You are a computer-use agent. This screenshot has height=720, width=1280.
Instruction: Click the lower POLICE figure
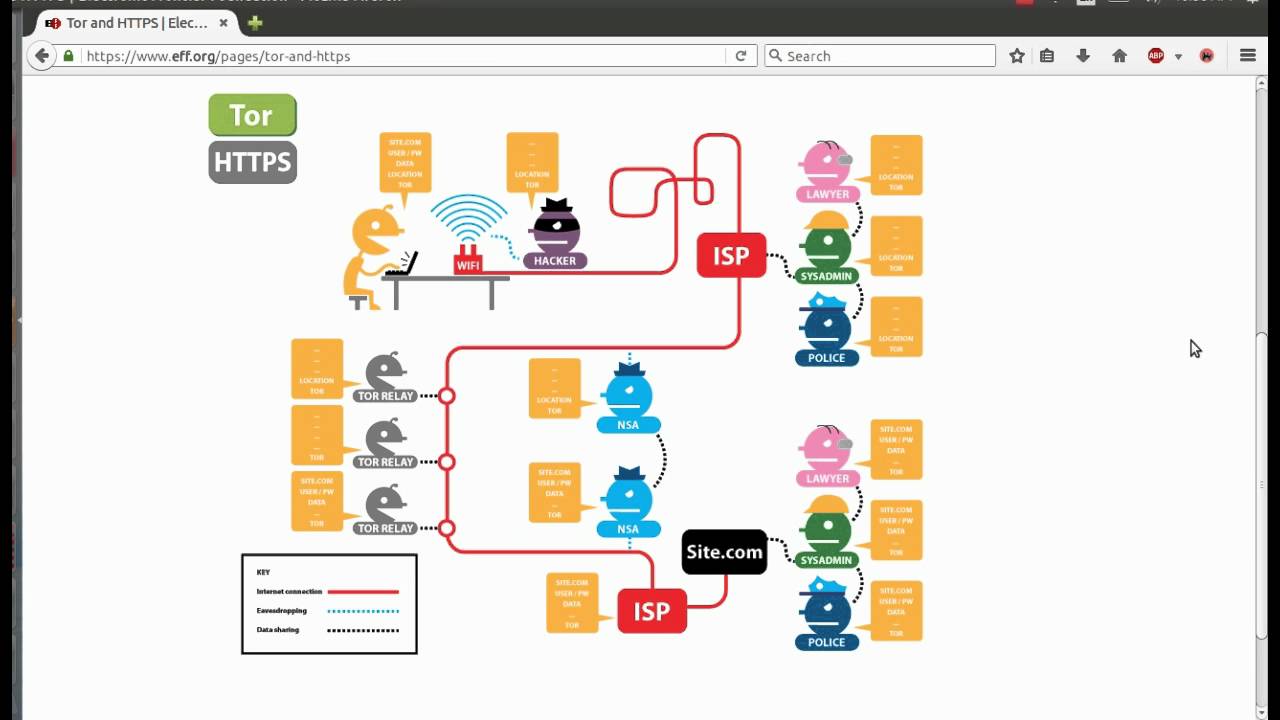(827, 614)
